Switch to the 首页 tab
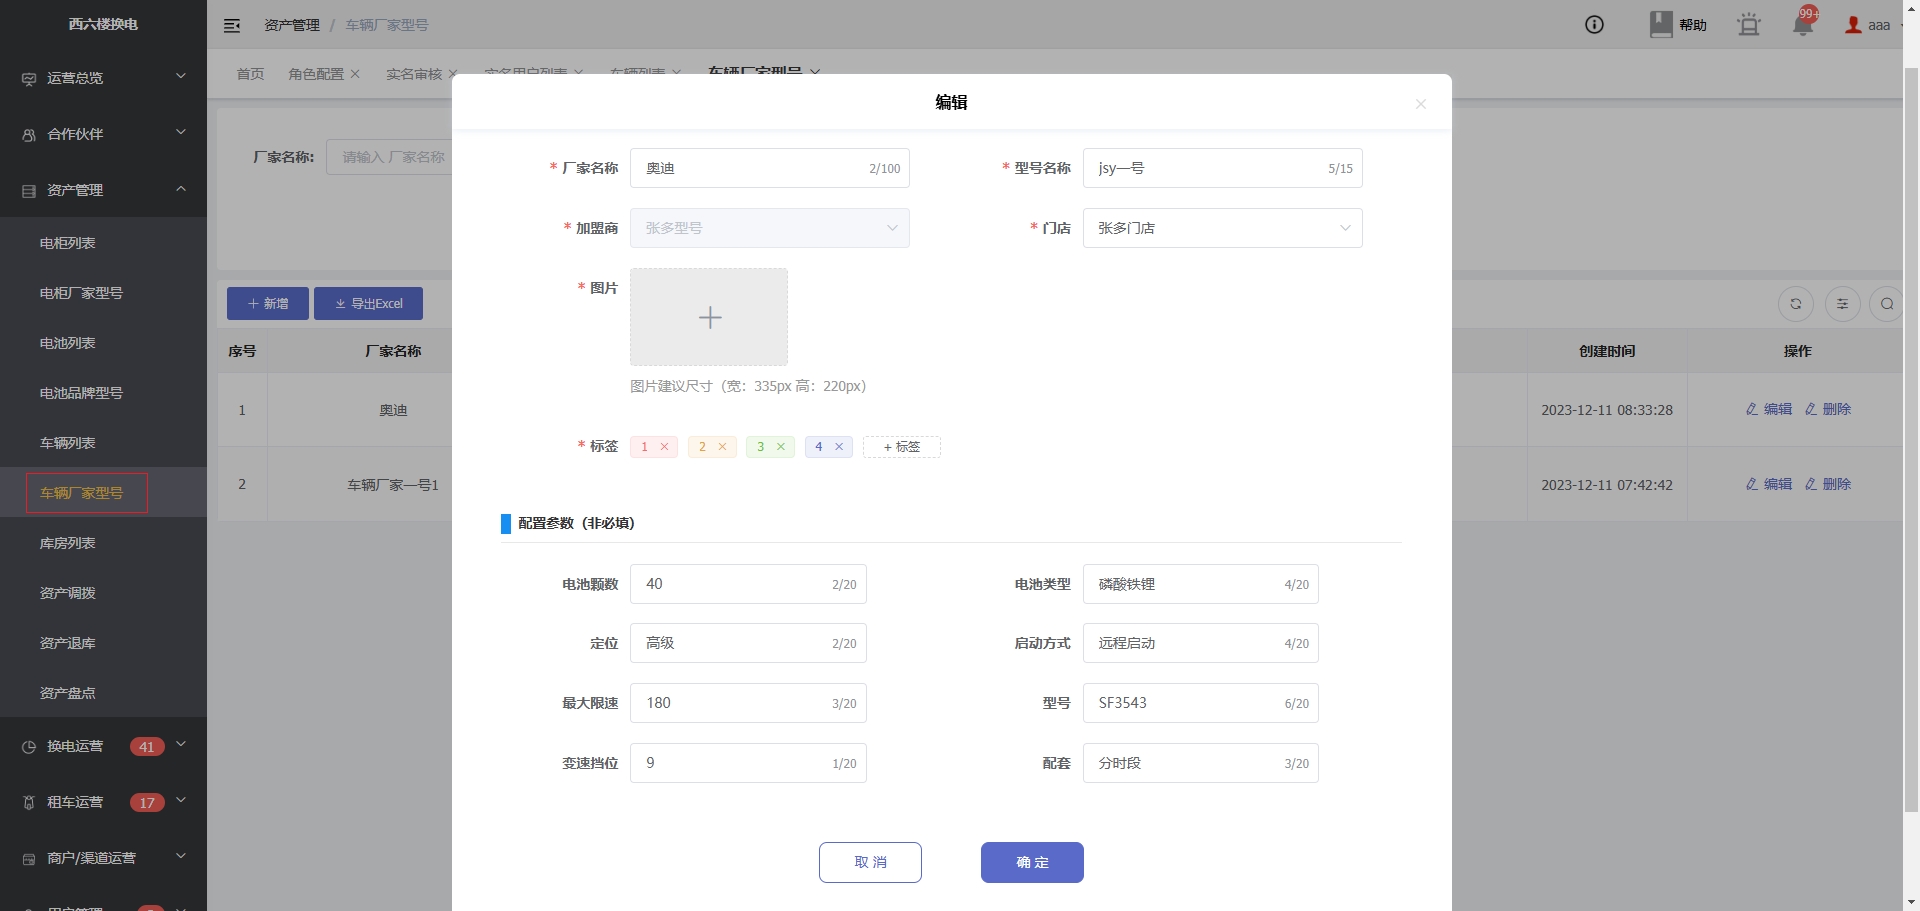The height and width of the screenshot is (911, 1920). tap(250, 74)
